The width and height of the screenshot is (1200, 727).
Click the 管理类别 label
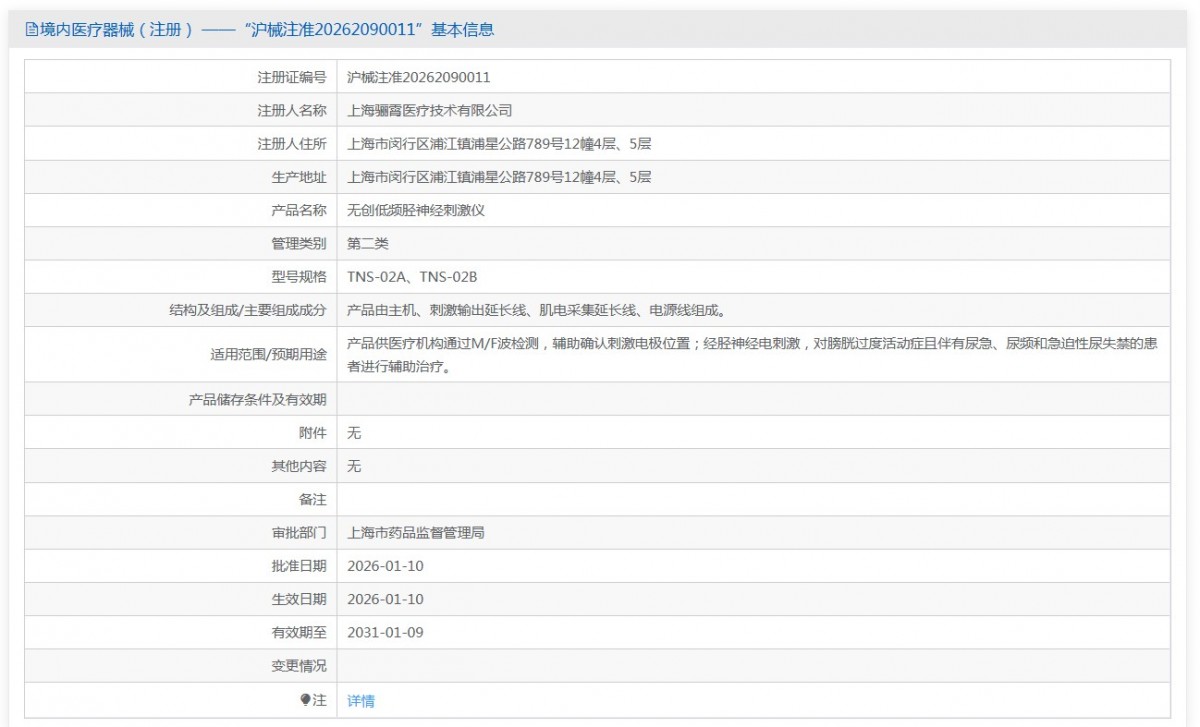click(x=299, y=244)
